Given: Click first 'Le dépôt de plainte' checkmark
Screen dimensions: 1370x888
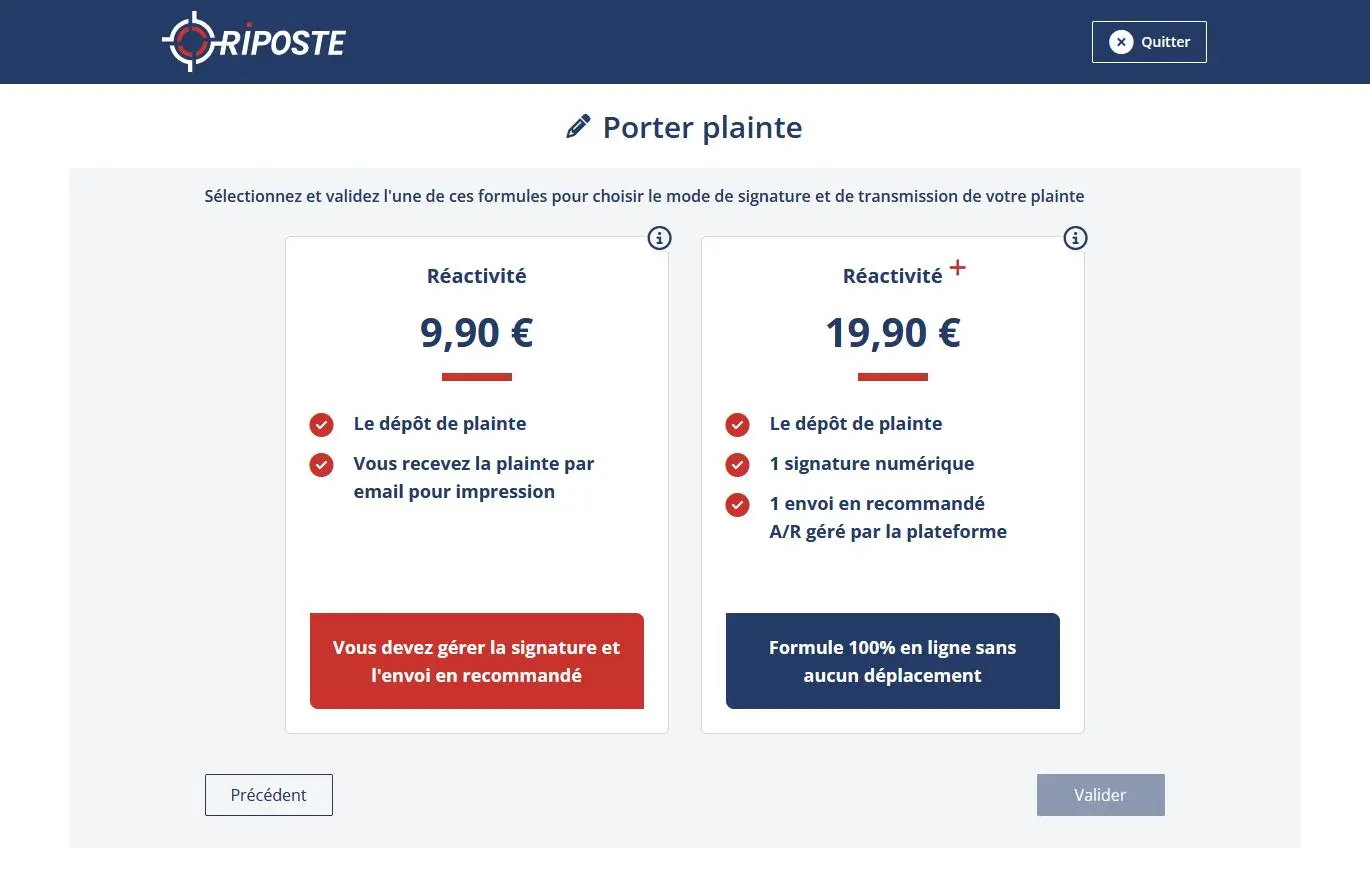Looking at the screenshot, I should [x=321, y=424].
